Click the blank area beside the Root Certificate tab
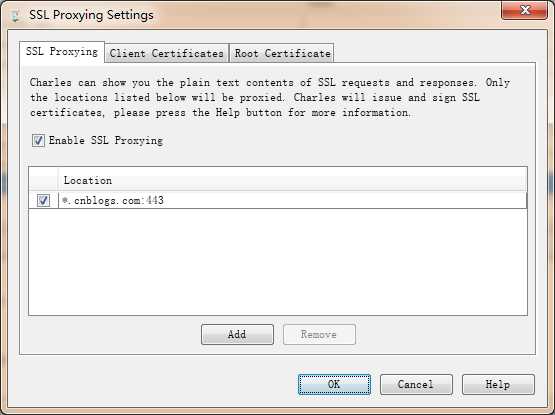 pos(435,53)
